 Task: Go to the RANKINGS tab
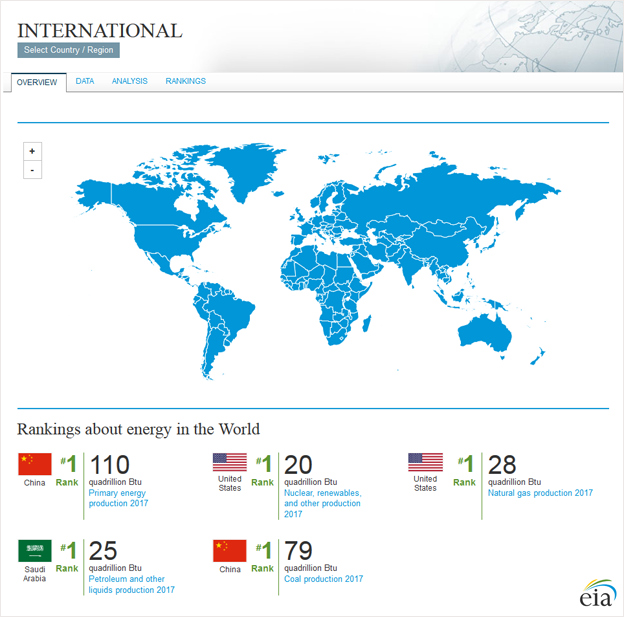pyautogui.click(x=185, y=81)
